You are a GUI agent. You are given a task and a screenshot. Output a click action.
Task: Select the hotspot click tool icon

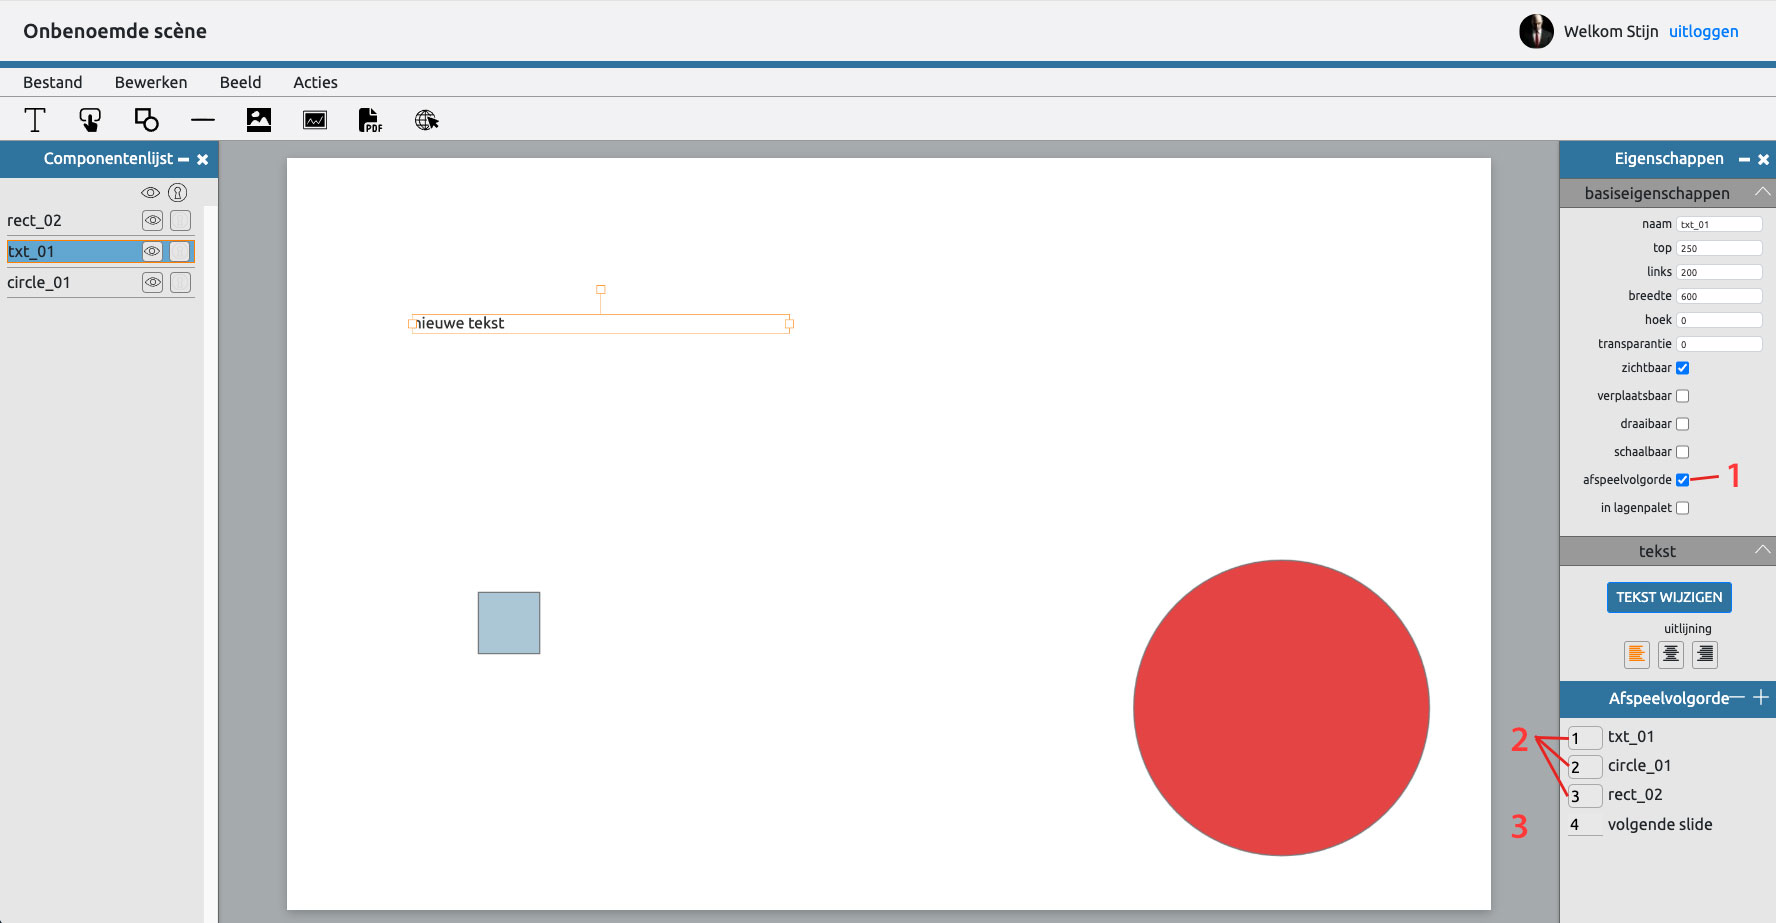tap(90, 120)
